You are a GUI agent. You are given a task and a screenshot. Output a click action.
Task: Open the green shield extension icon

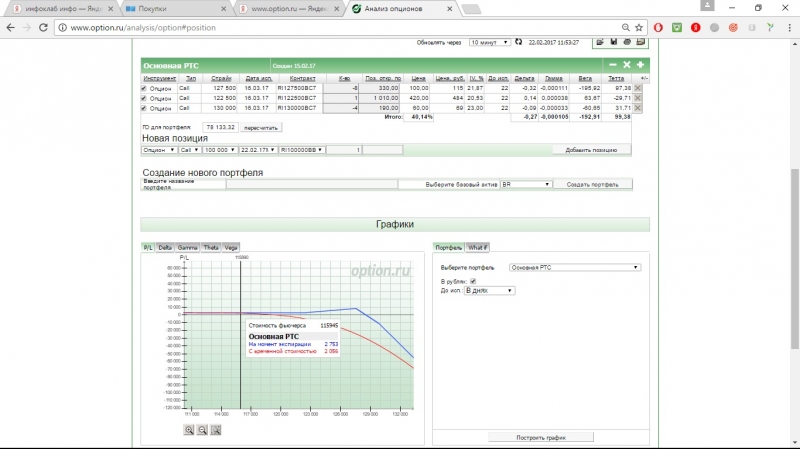[x=677, y=28]
